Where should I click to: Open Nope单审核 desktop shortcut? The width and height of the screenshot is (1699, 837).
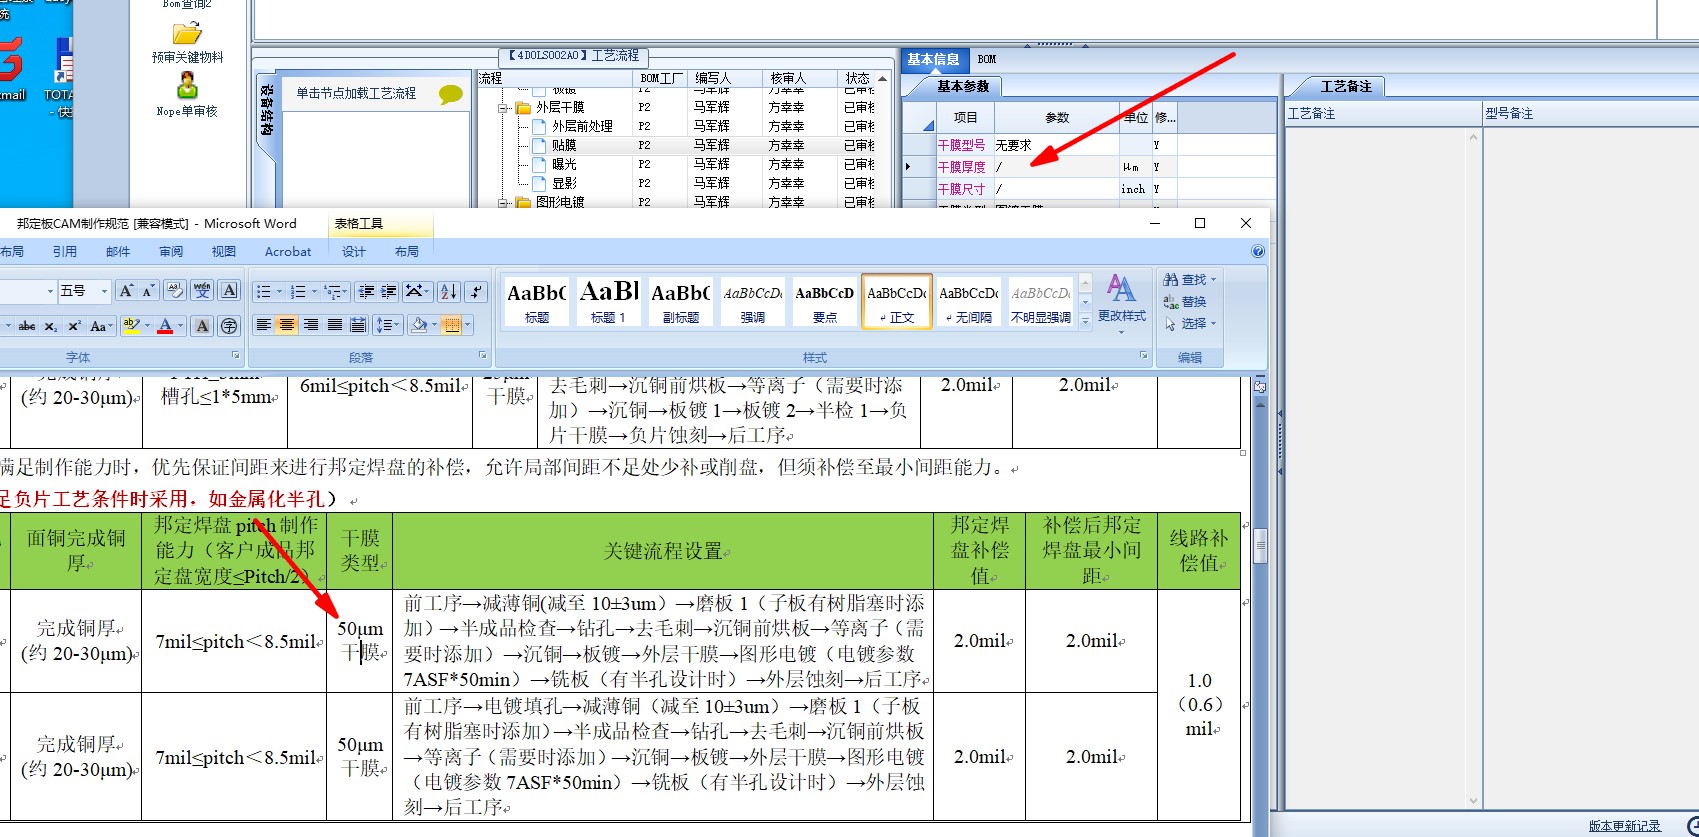tap(187, 94)
